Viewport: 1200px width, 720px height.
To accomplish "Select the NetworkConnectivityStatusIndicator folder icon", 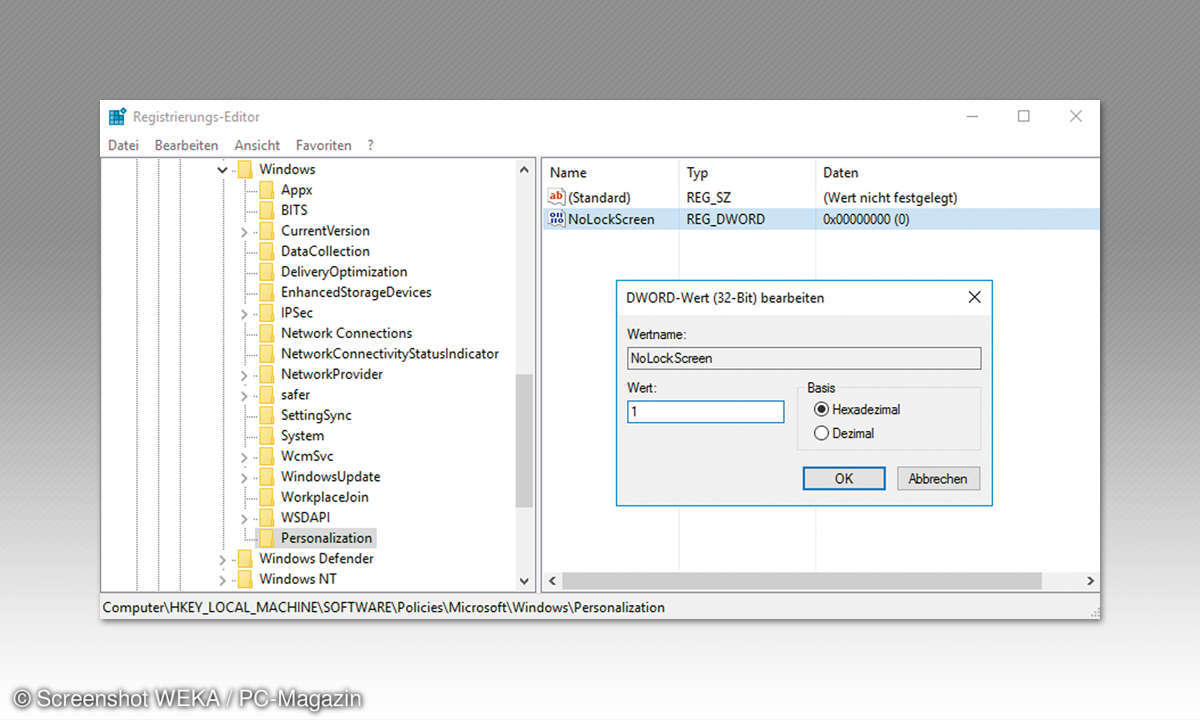I will 266,354.
